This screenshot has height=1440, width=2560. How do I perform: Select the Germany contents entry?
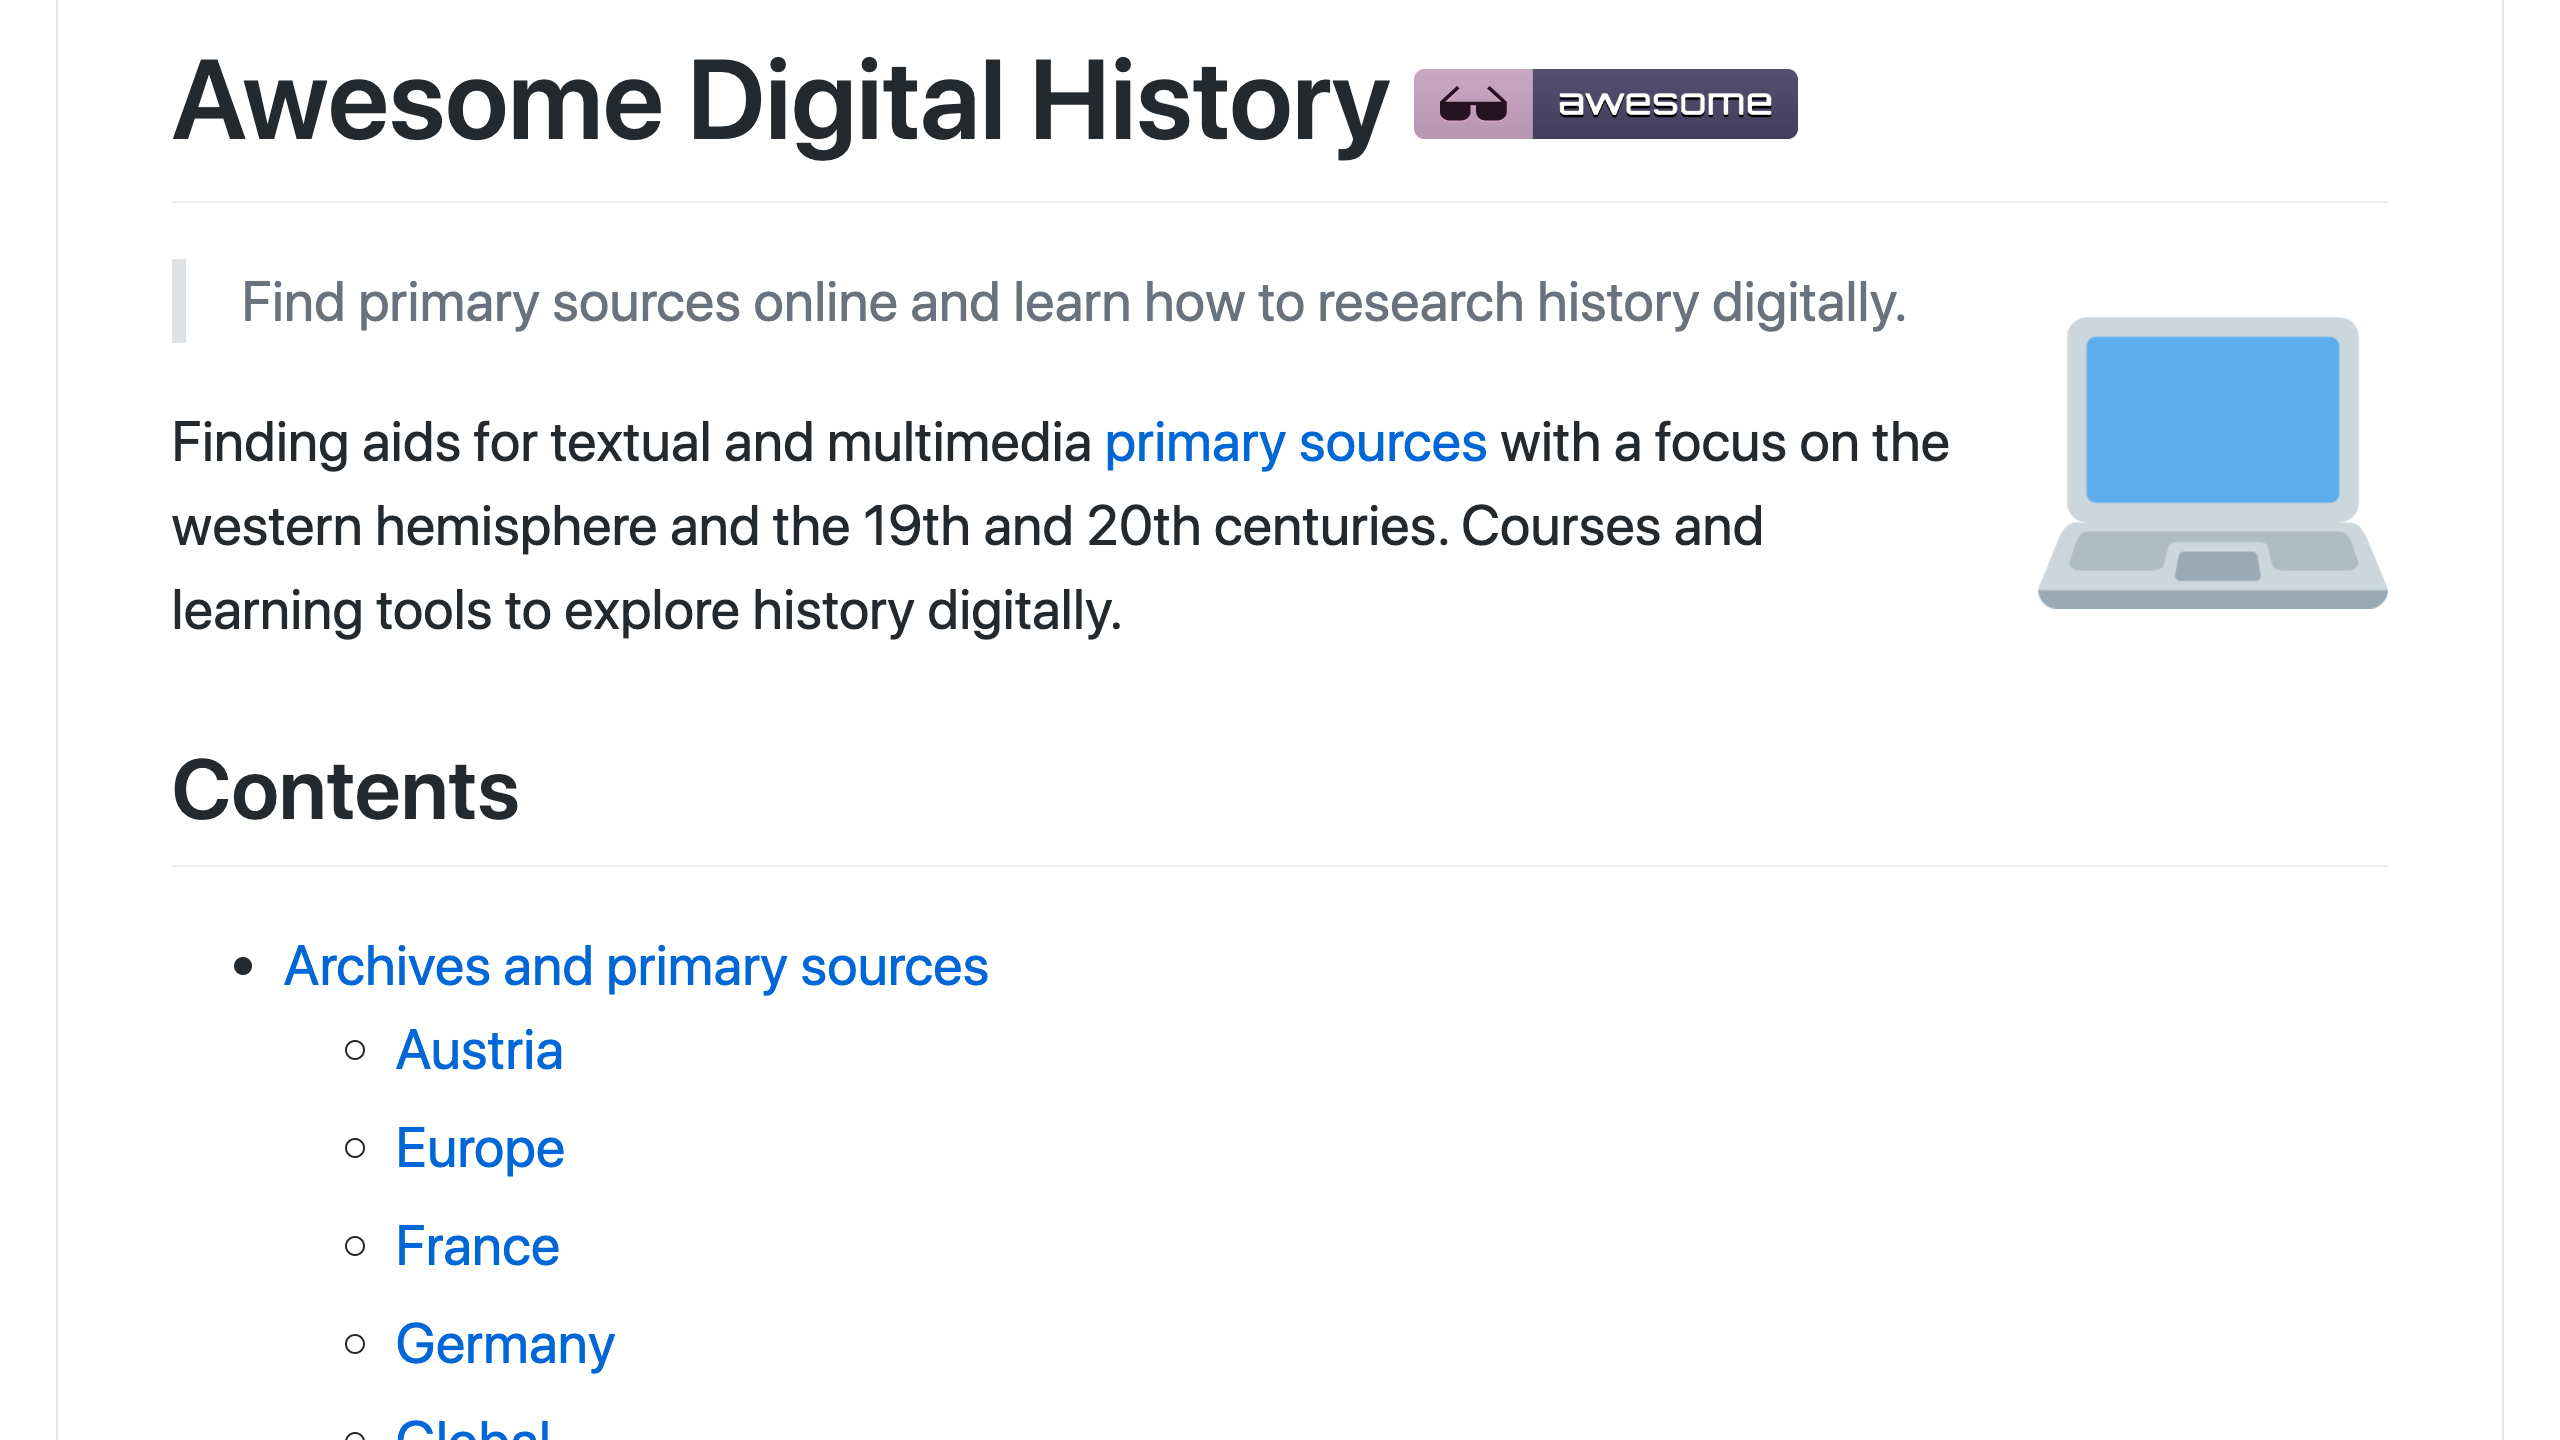[505, 1345]
